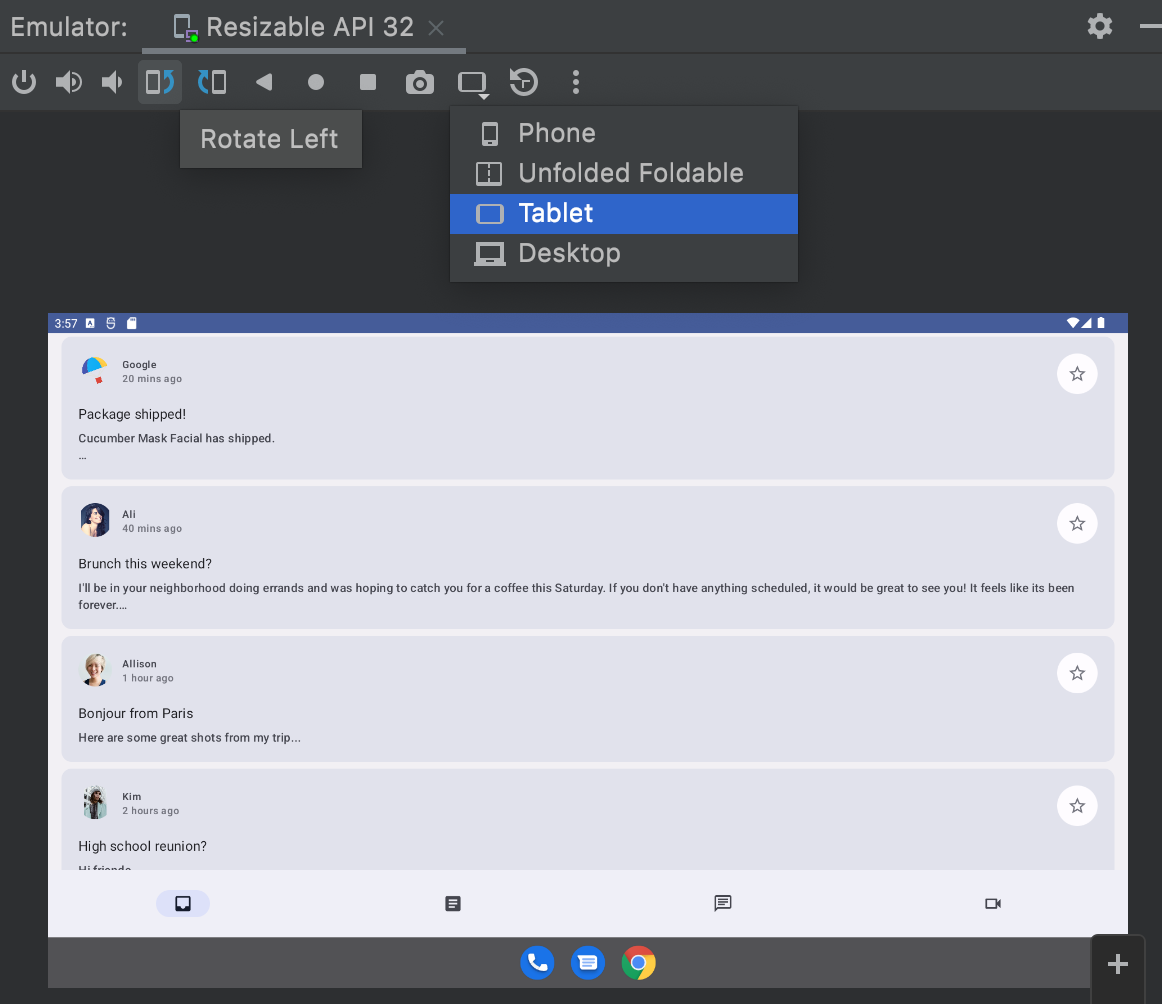Image resolution: width=1162 pixels, height=1004 pixels.
Task: Open the display mode dropdown
Action: coord(472,82)
